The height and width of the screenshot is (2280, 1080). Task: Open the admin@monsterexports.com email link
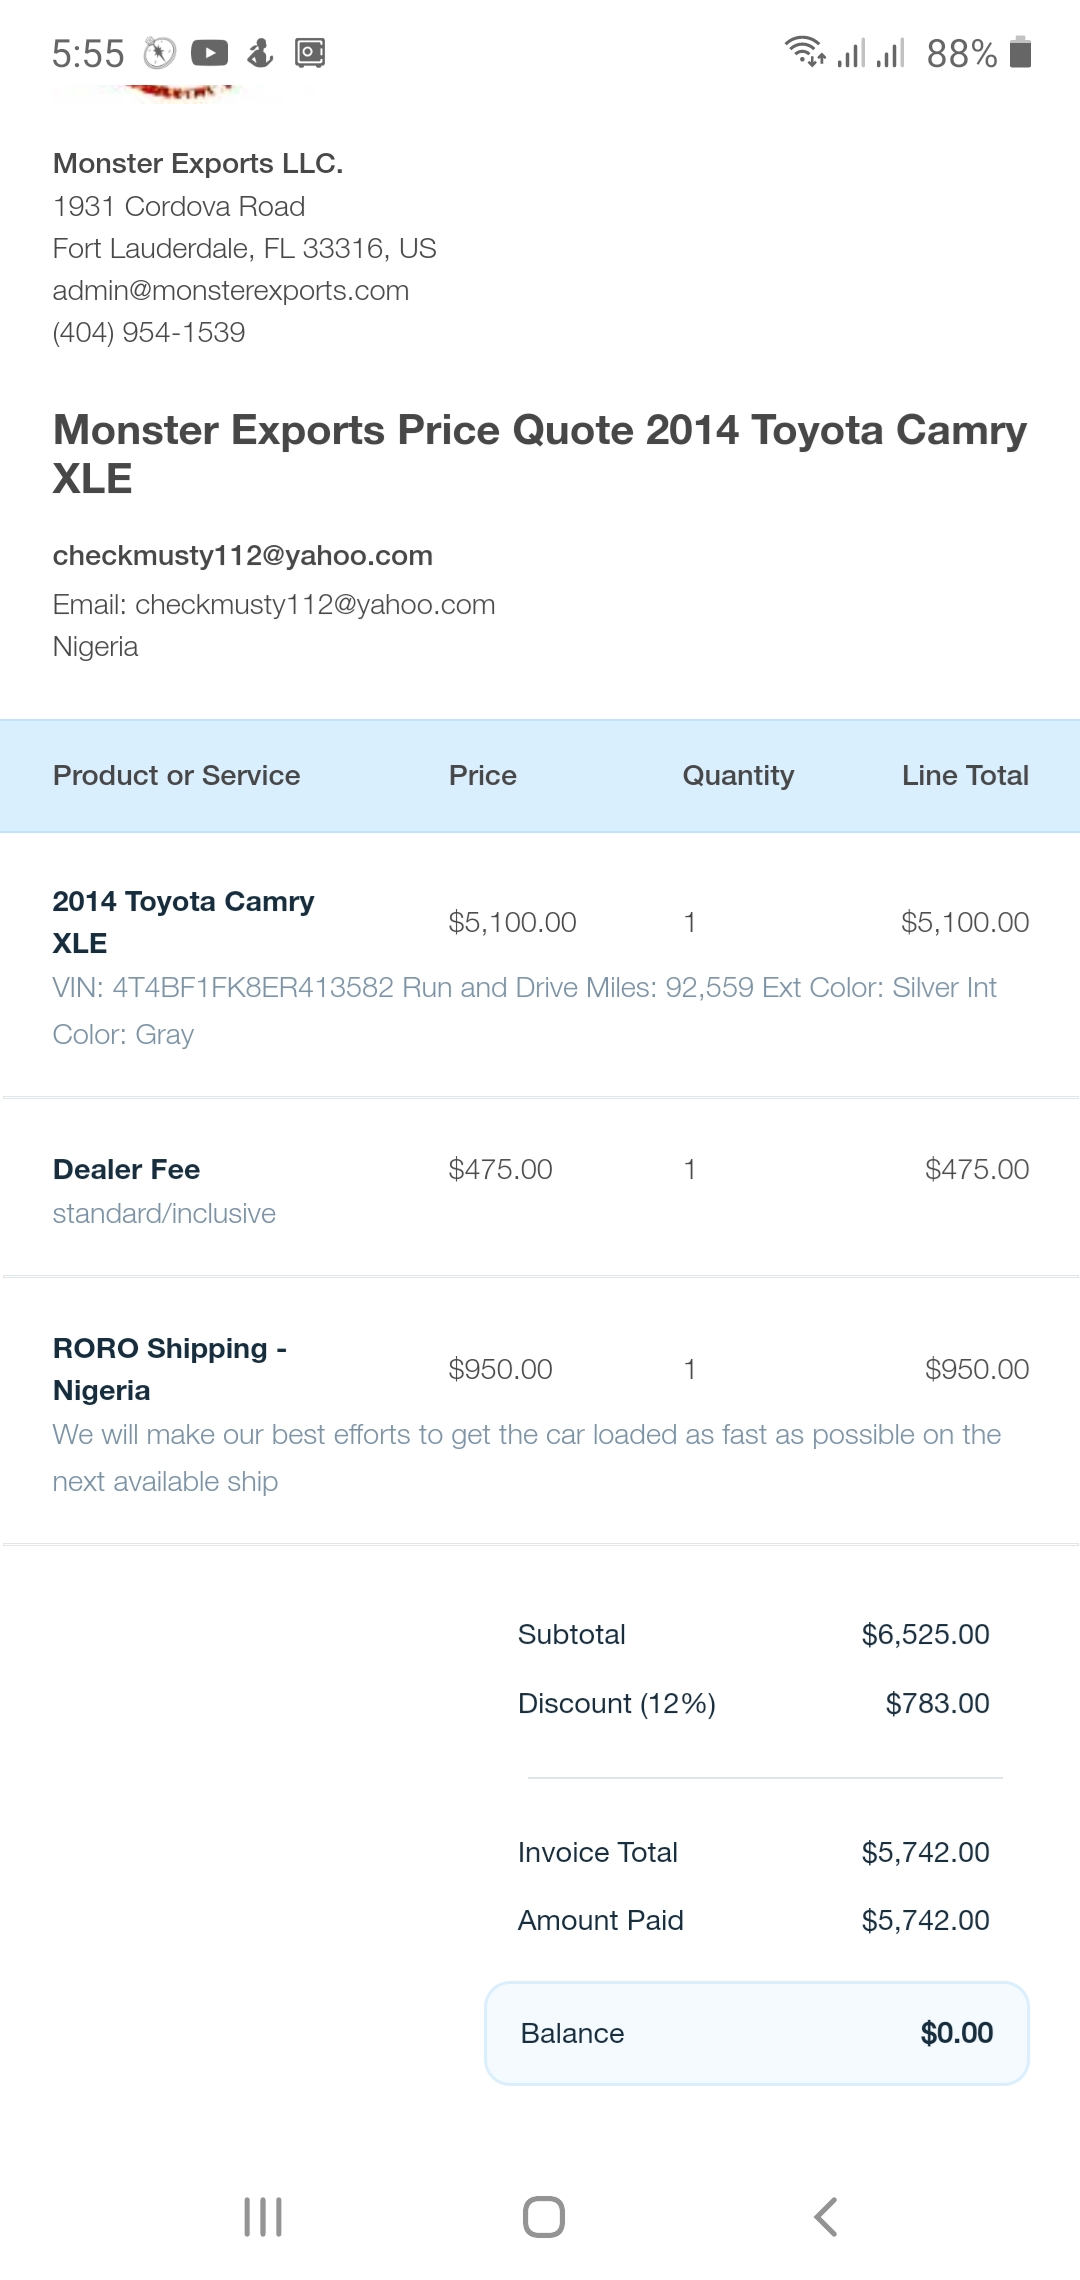231,291
